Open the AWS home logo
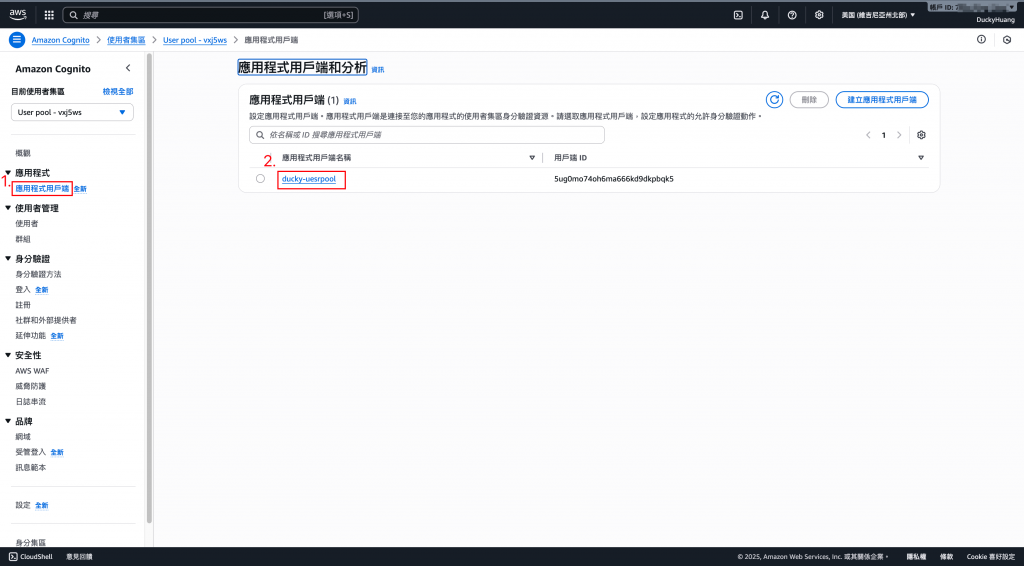1024x566 pixels. coord(18,14)
